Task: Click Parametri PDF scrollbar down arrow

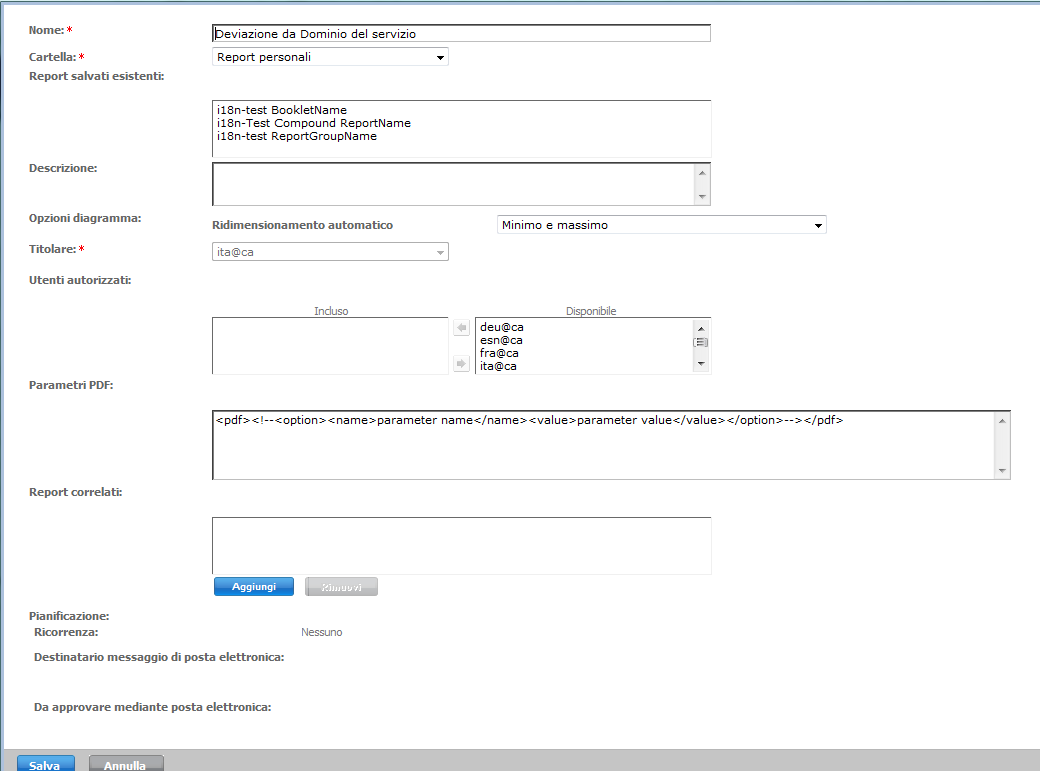Action: pos(1002,470)
